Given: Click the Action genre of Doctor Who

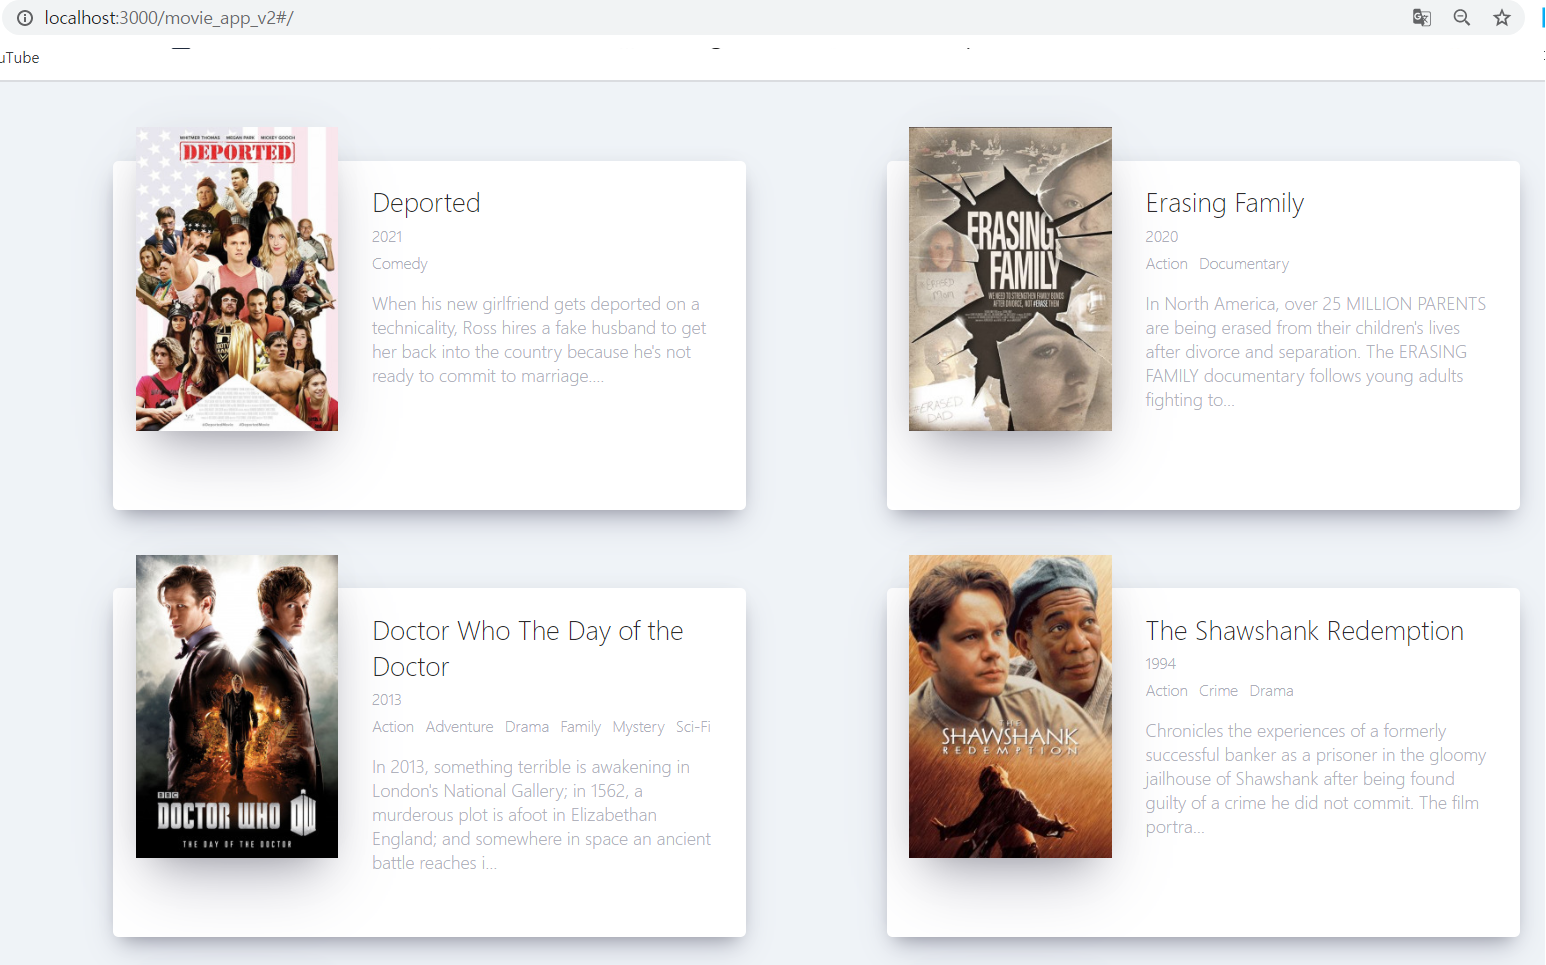Looking at the screenshot, I should pos(393,727).
